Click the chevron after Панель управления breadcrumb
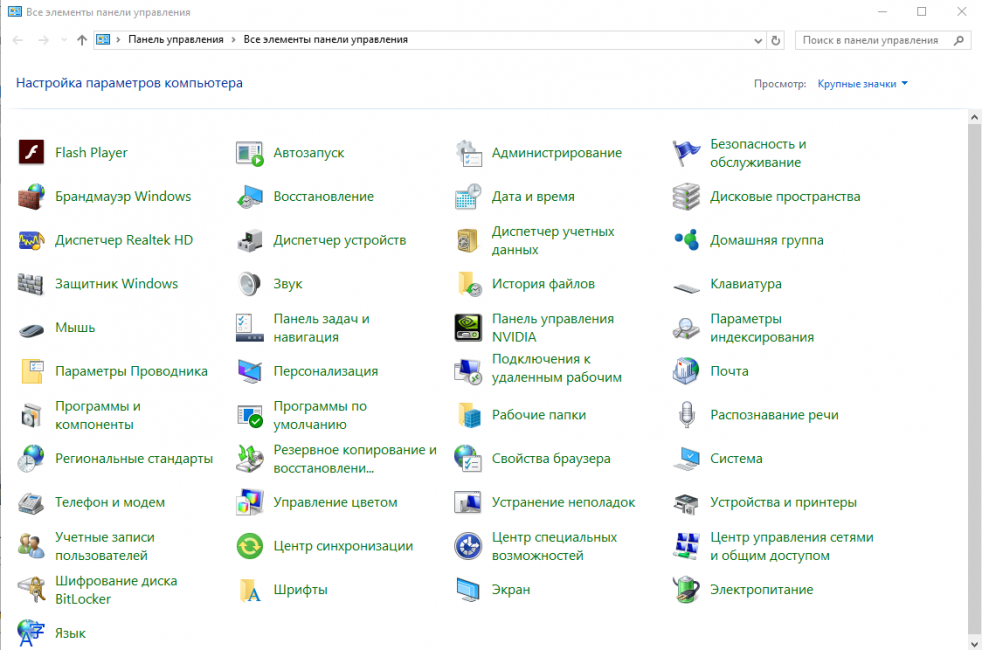 (234, 39)
